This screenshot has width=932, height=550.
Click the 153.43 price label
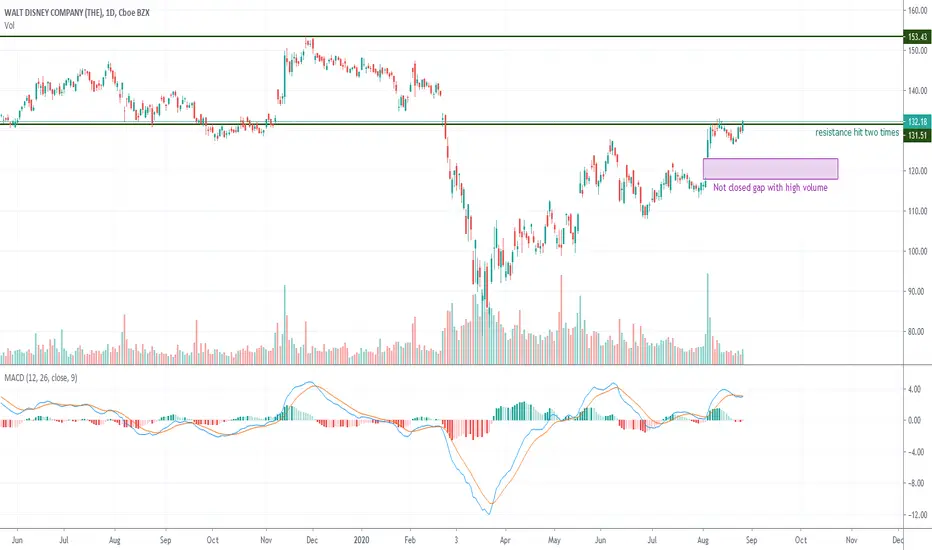[917, 37]
